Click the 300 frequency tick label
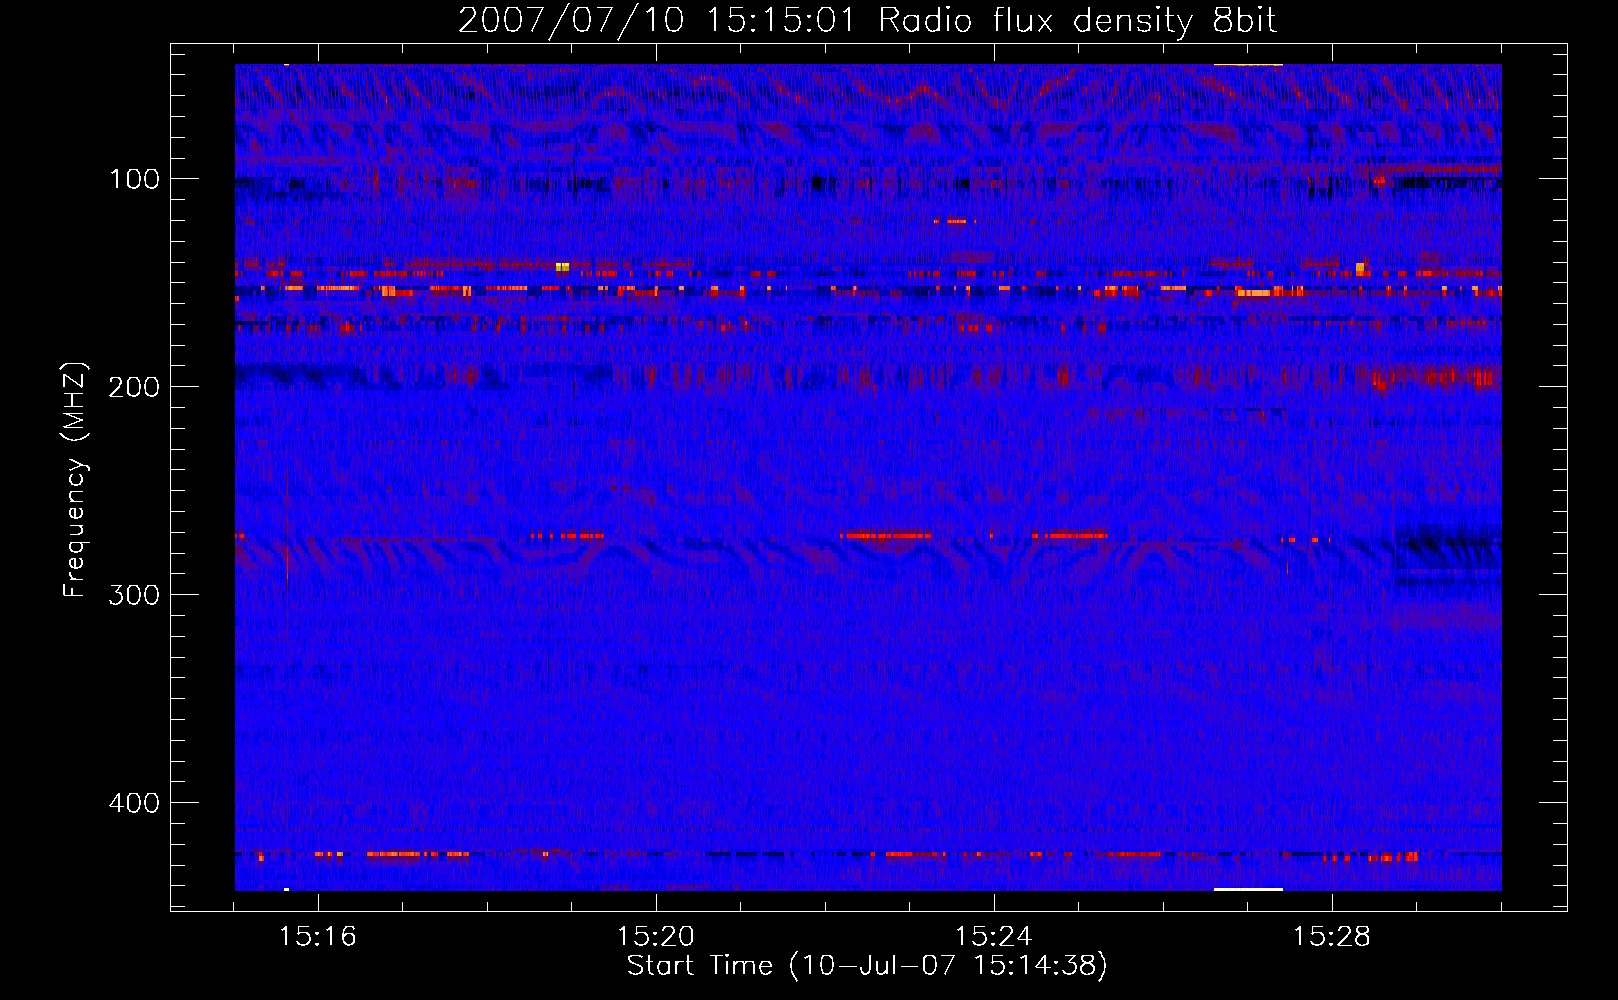Screen dimensions: 1618x1000 coord(134,596)
